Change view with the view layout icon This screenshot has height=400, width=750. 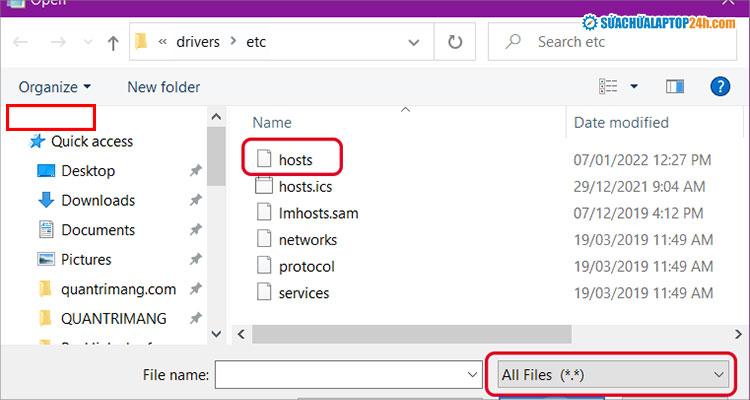(x=608, y=86)
